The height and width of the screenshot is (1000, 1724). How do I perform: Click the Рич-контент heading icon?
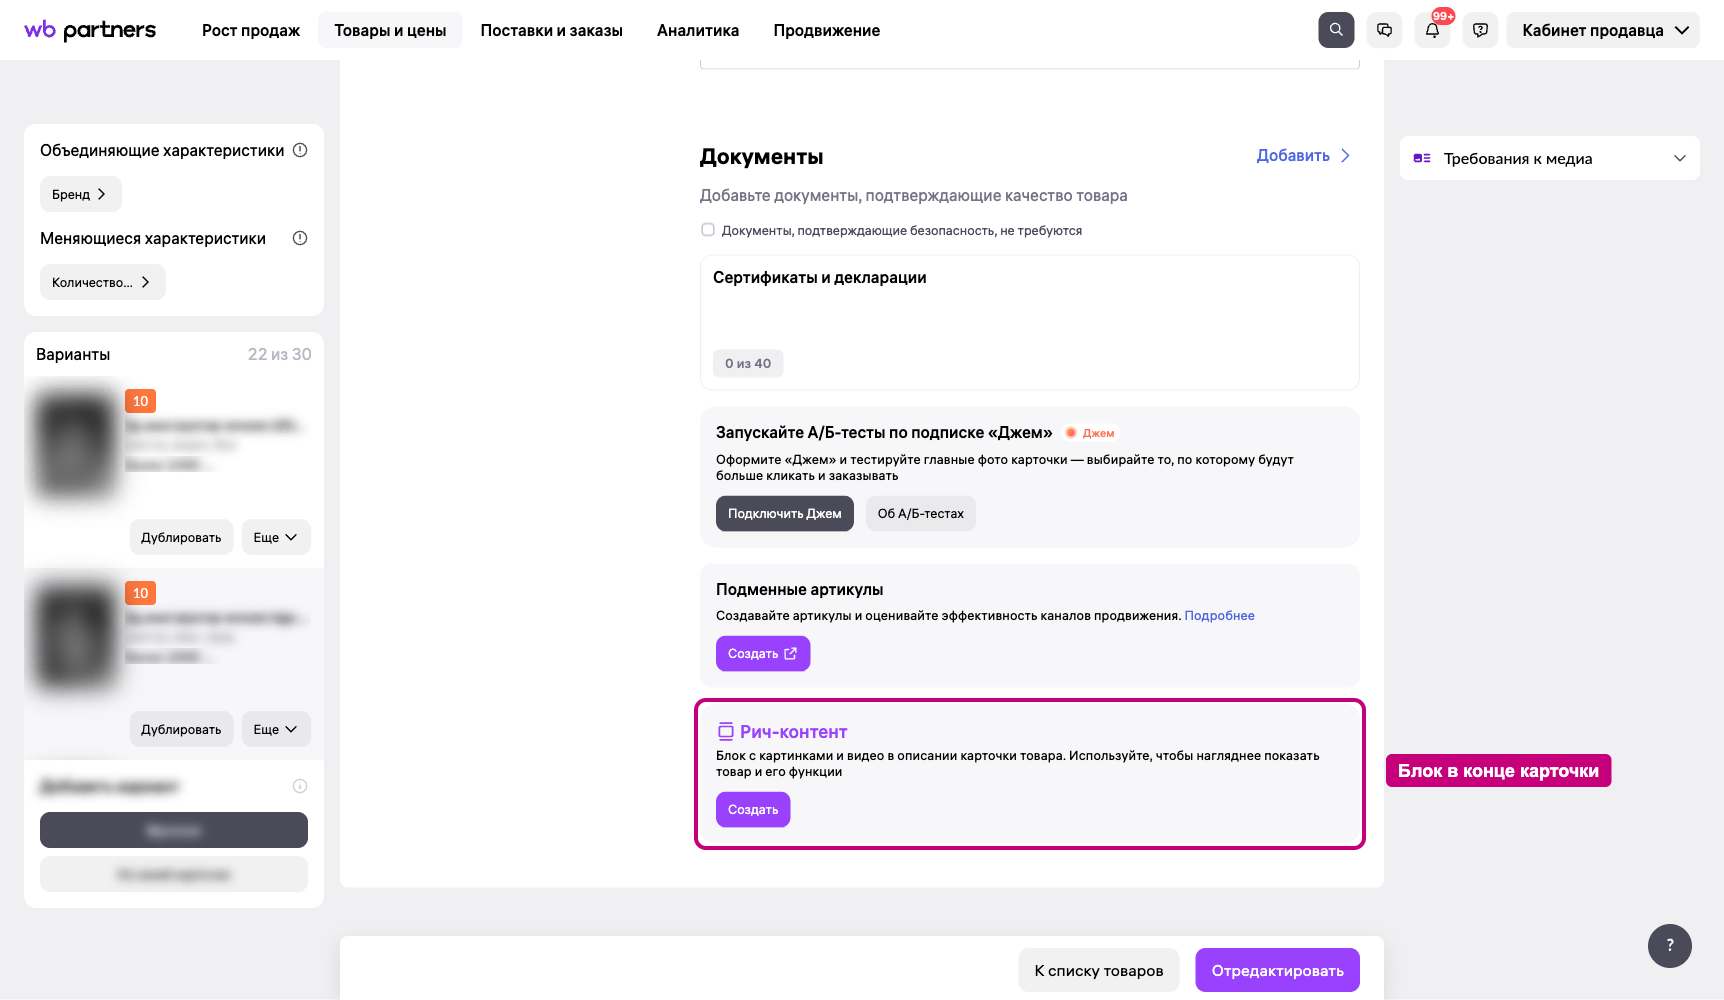[x=726, y=732]
